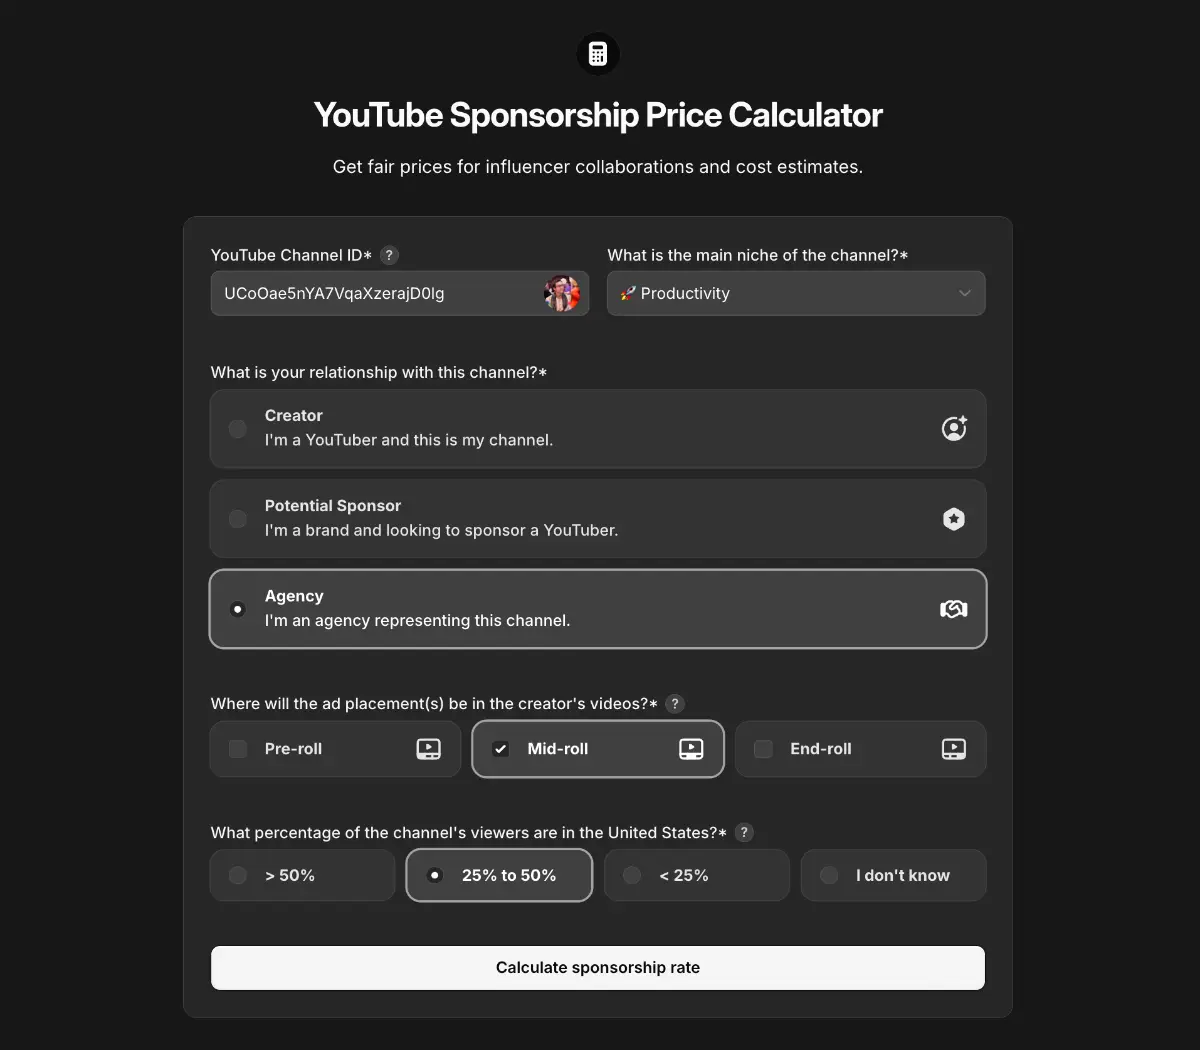Choose the Potential Sponsor radio option
1200x1050 pixels.
pyautogui.click(x=238, y=519)
